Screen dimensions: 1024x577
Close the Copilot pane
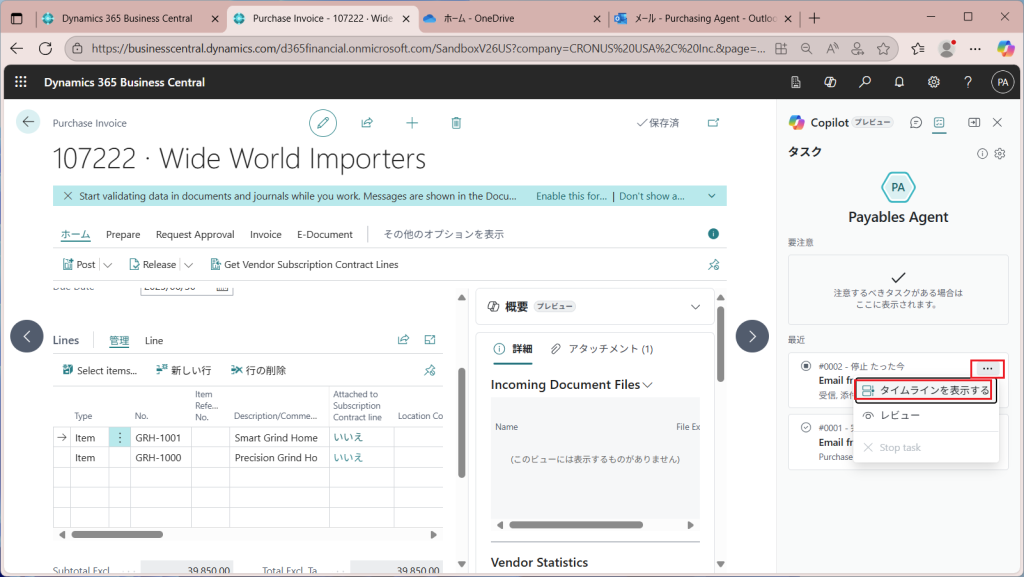(997, 122)
